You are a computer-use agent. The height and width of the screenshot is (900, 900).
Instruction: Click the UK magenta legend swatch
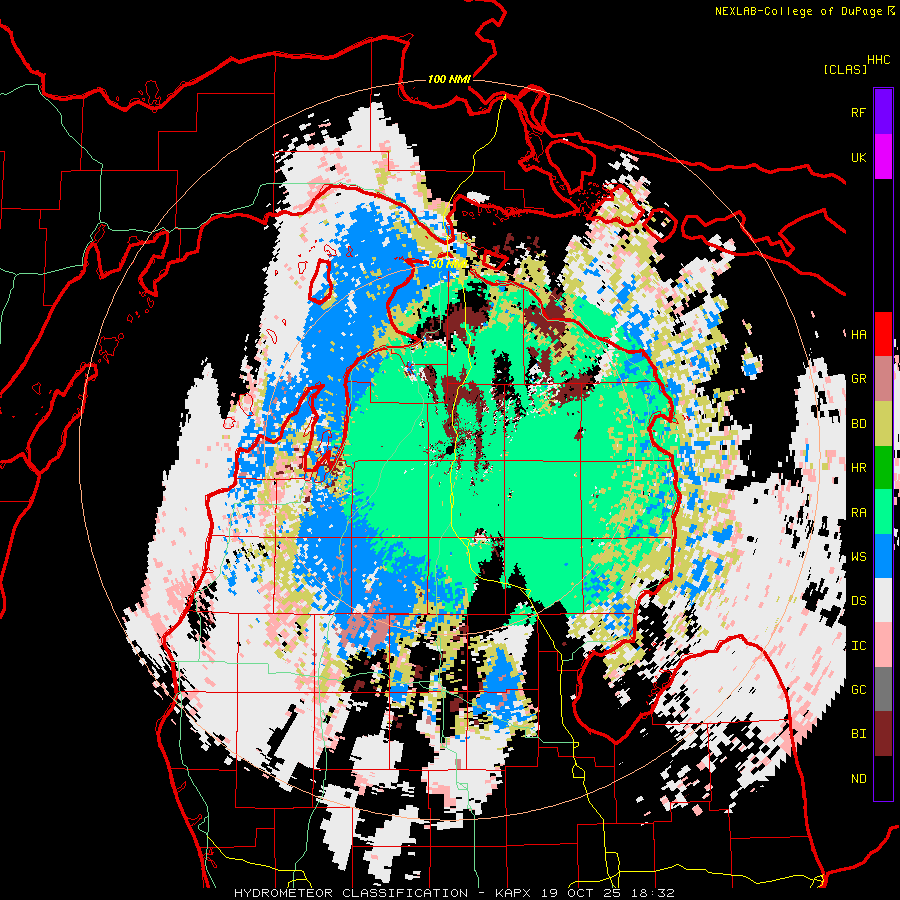(883, 157)
